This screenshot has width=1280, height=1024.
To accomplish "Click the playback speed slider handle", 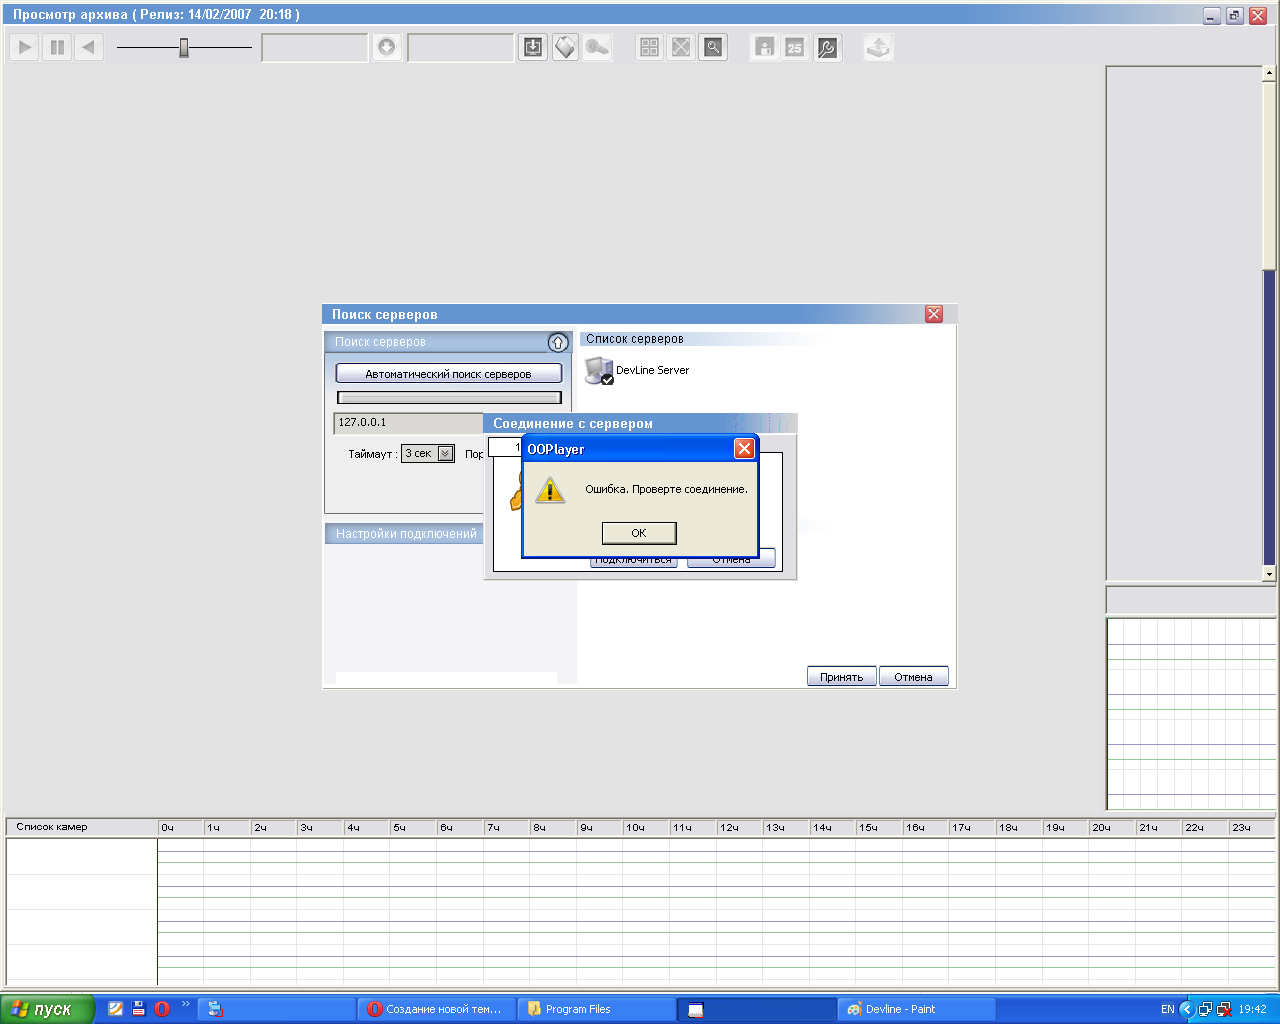I will point(184,47).
